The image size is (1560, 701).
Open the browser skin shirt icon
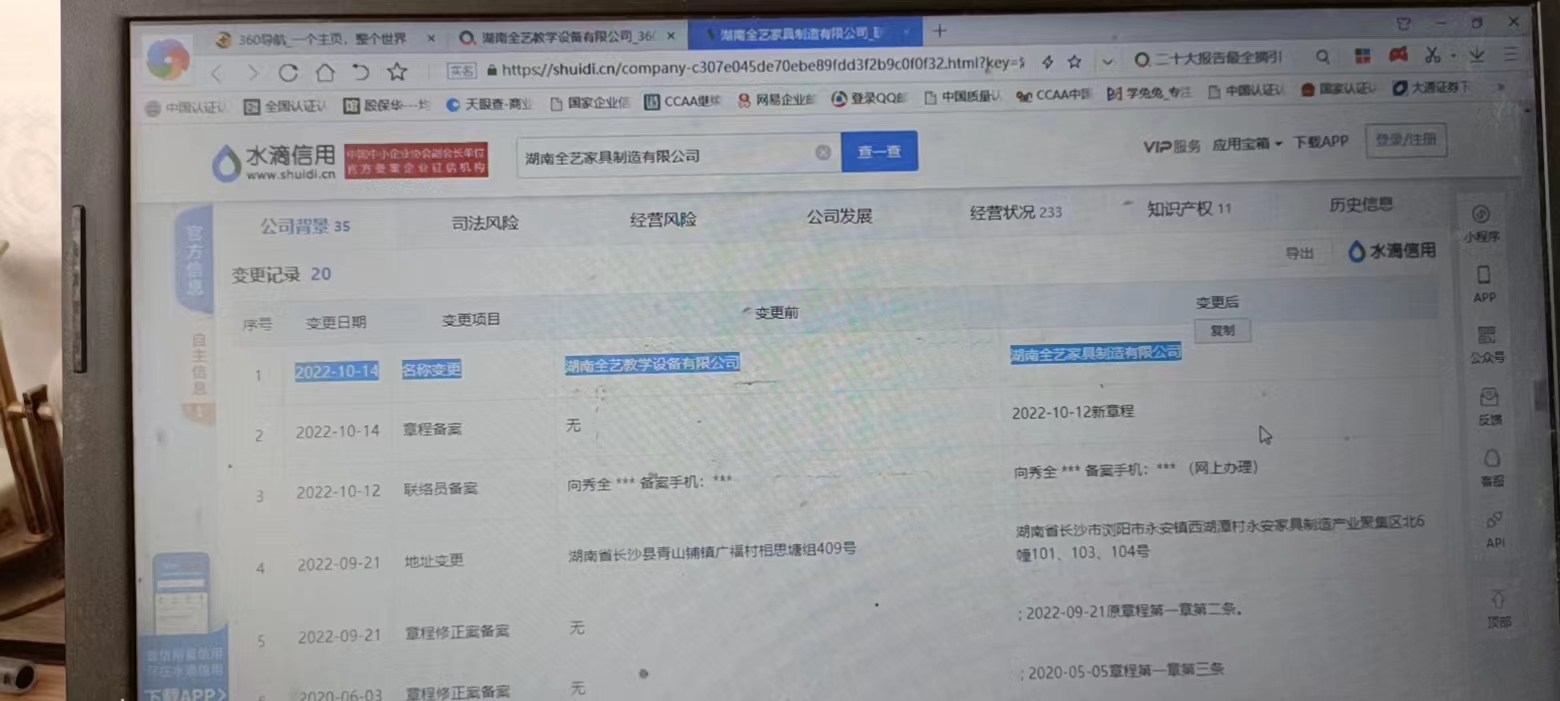coord(1404,23)
